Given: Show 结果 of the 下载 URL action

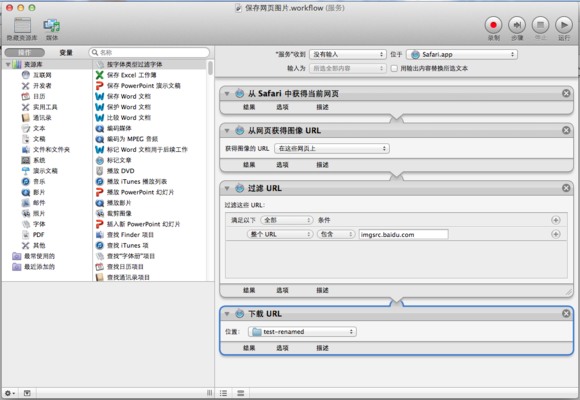Looking at the screenshot, I should [x=249, y=348].
